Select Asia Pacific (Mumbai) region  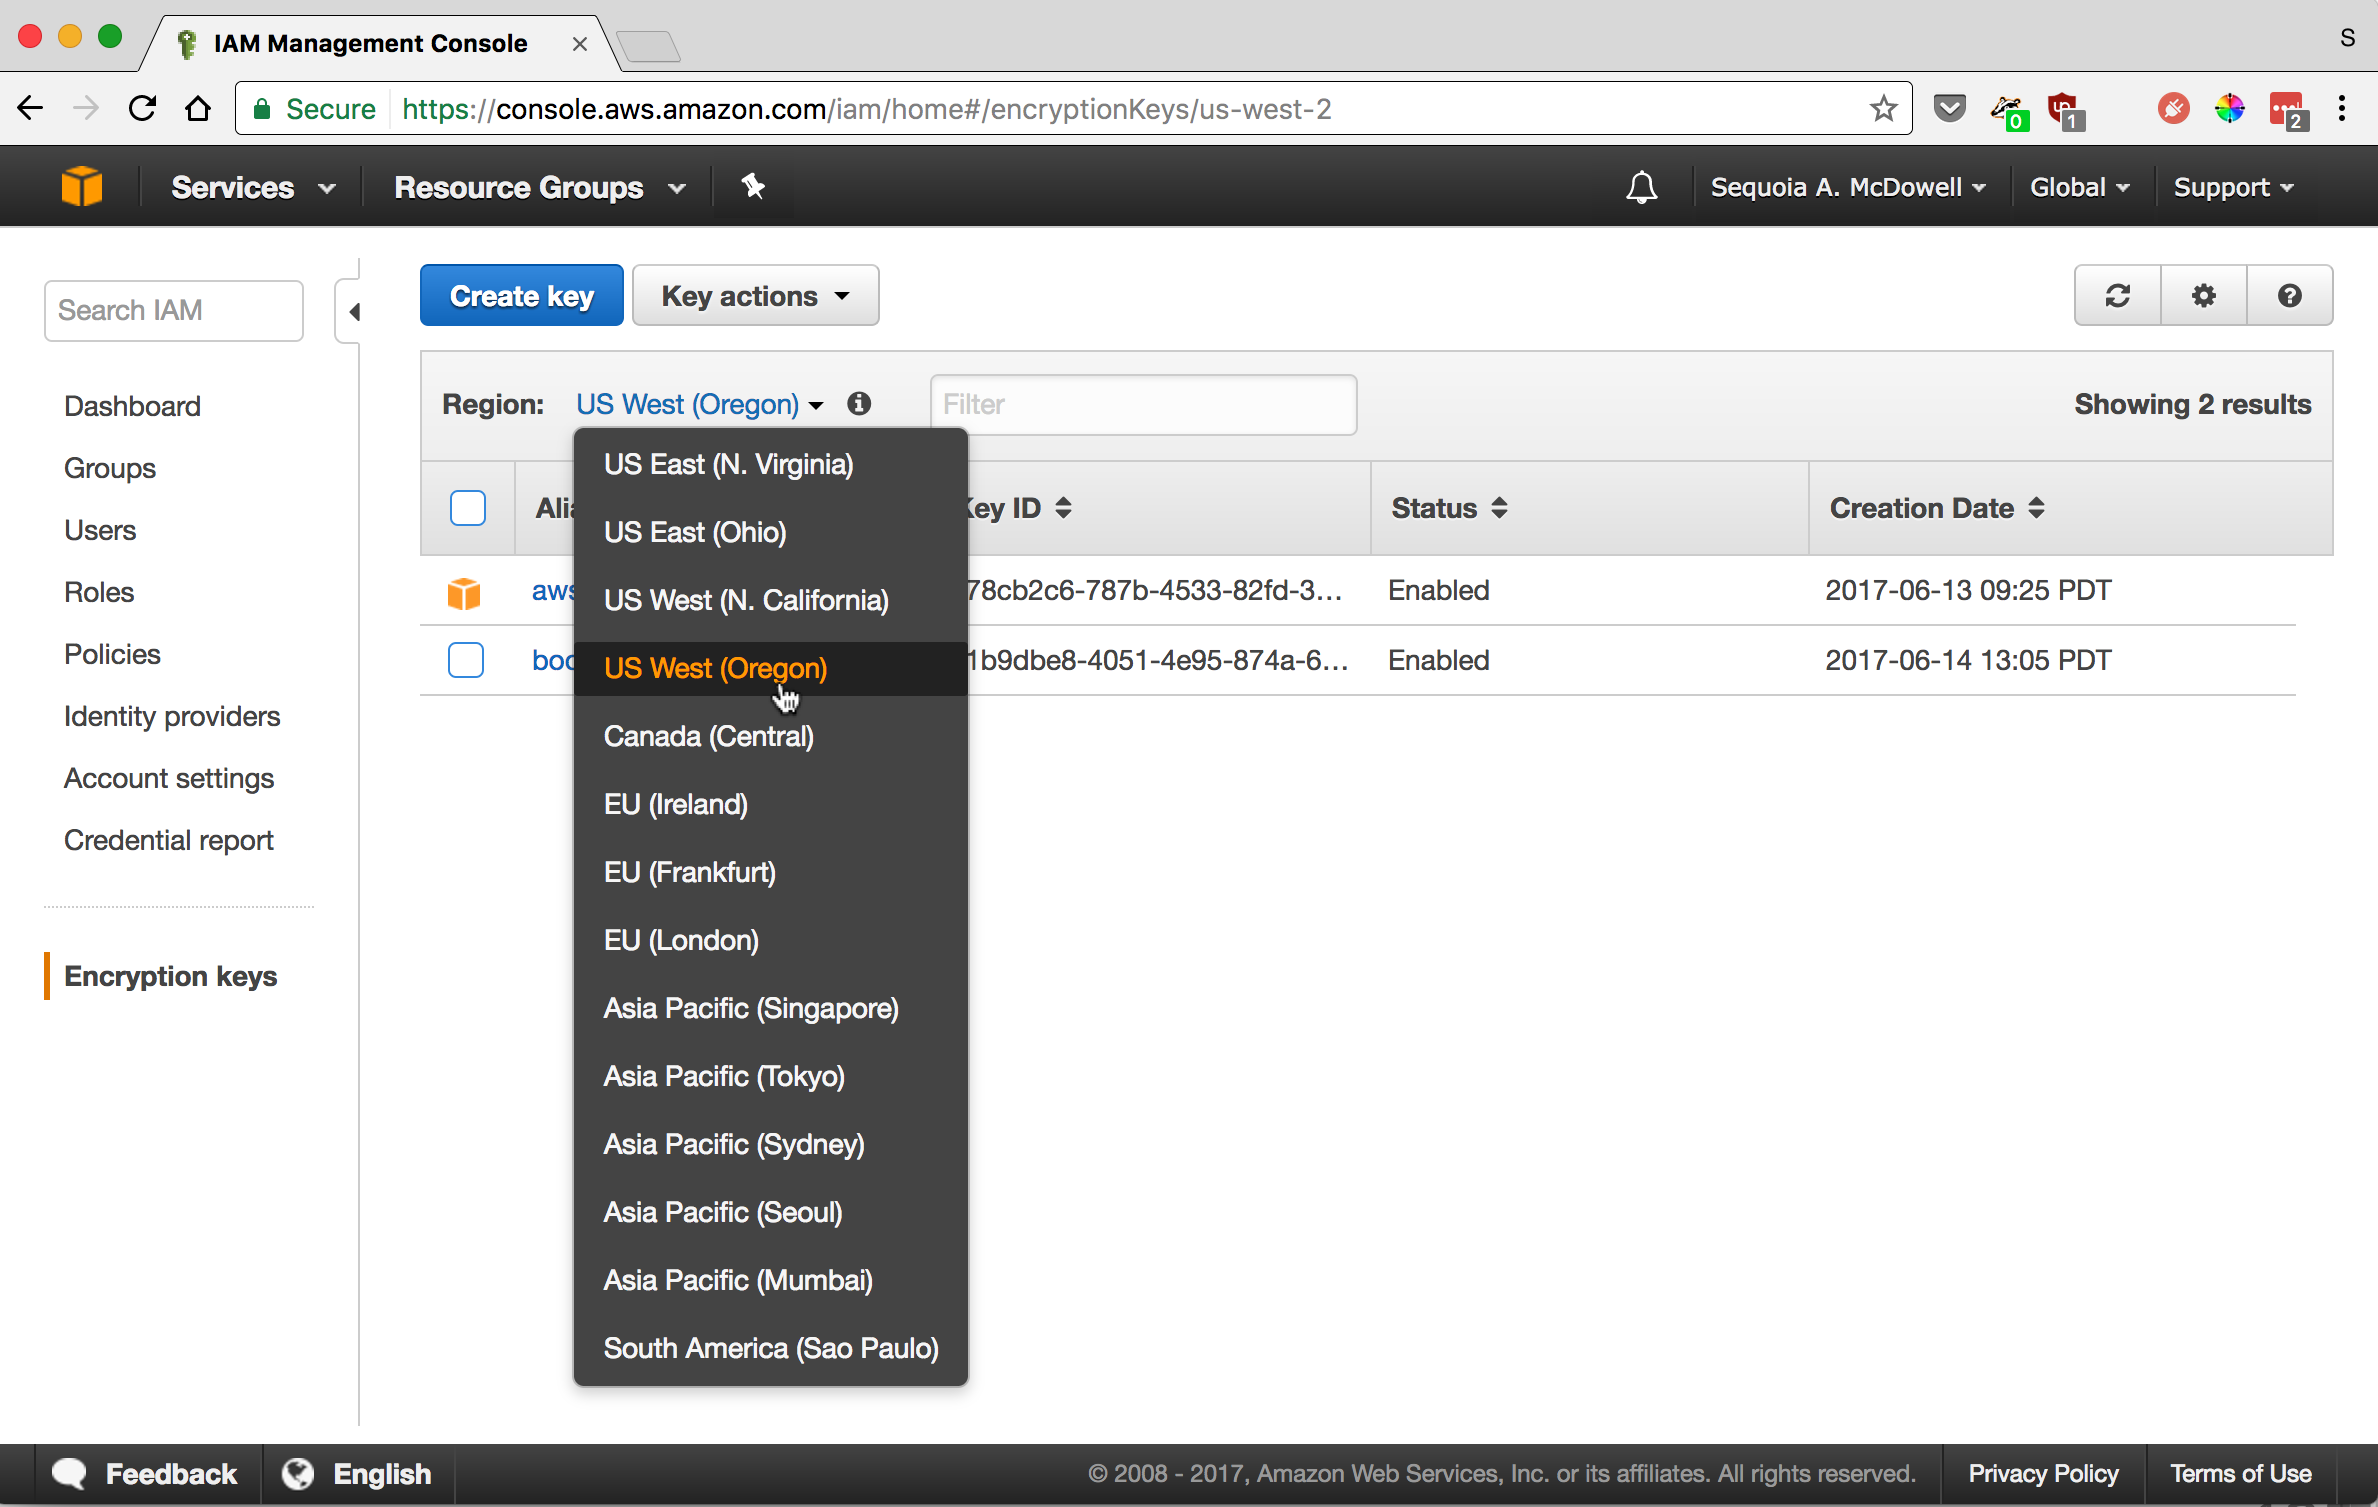[770, 1280]
